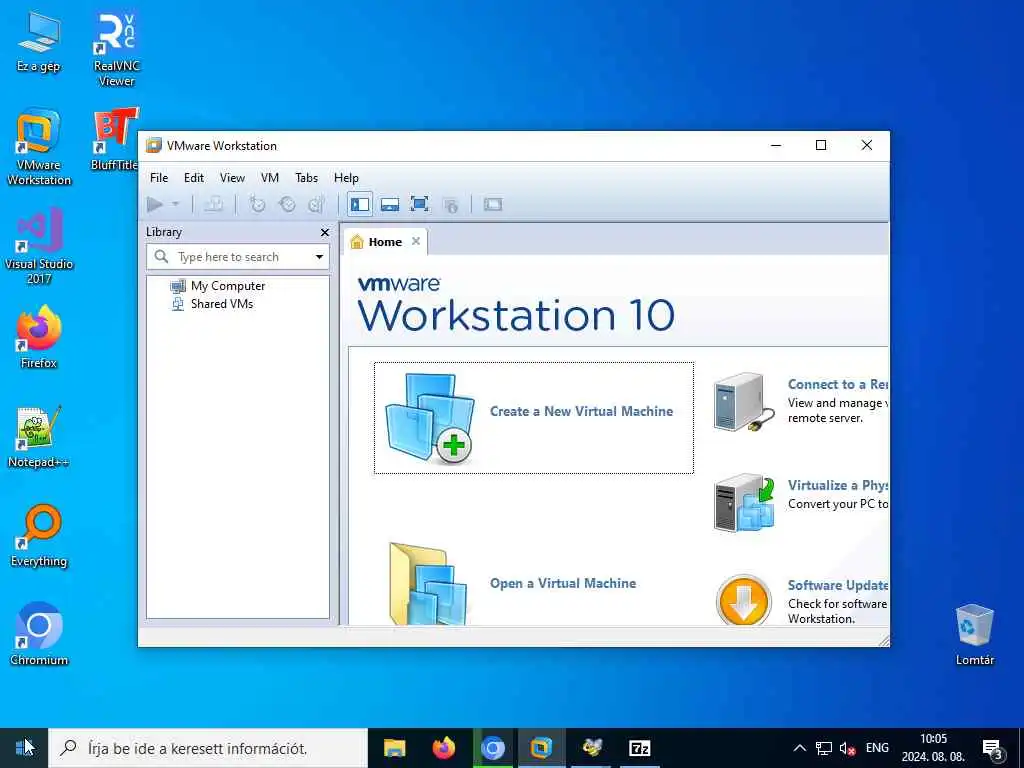
Task: Click the Windows taskbar search box
Action: point(208,748)
